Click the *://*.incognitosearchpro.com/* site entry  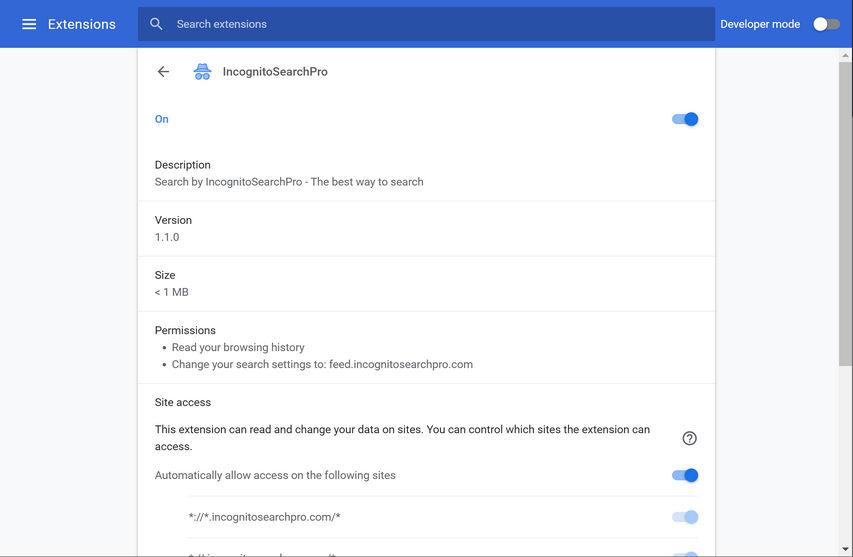(264, 517)
